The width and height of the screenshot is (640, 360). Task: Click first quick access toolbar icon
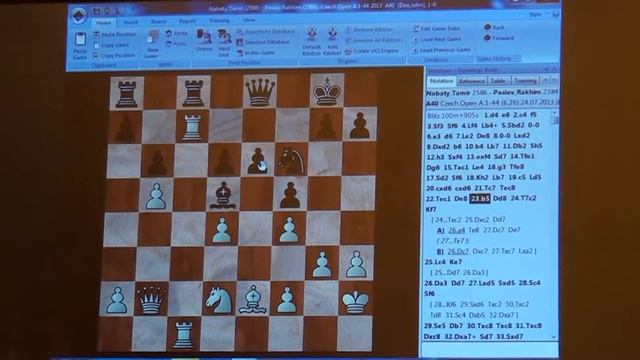pyautogui.click(x=96, y=11)
